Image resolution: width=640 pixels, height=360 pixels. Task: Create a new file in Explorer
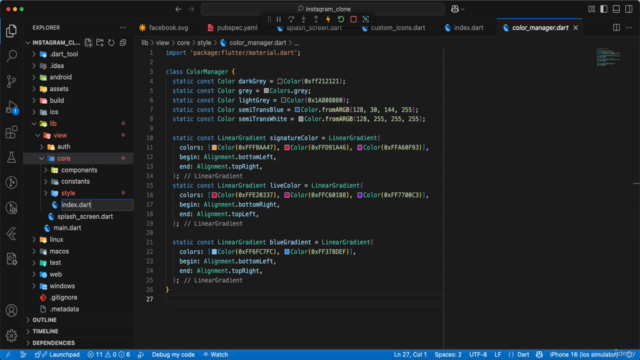click(88, 42)
